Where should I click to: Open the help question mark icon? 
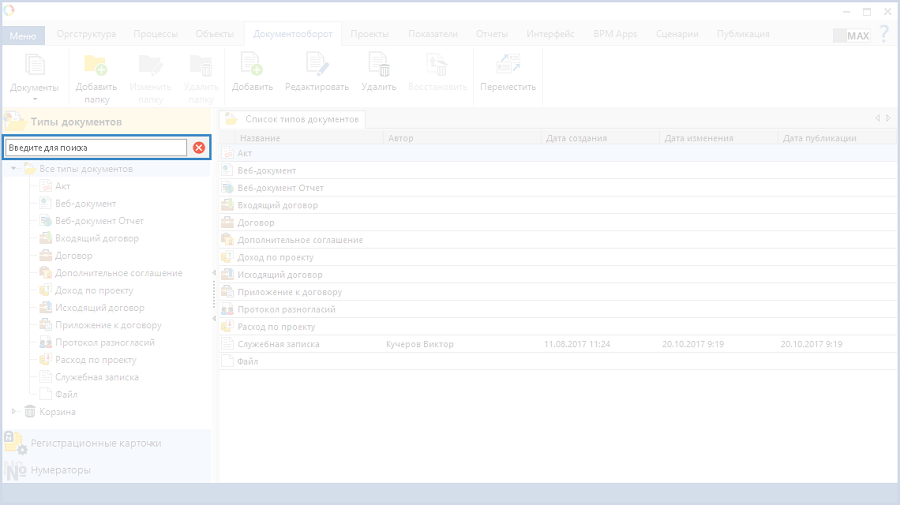pos(884,34)
